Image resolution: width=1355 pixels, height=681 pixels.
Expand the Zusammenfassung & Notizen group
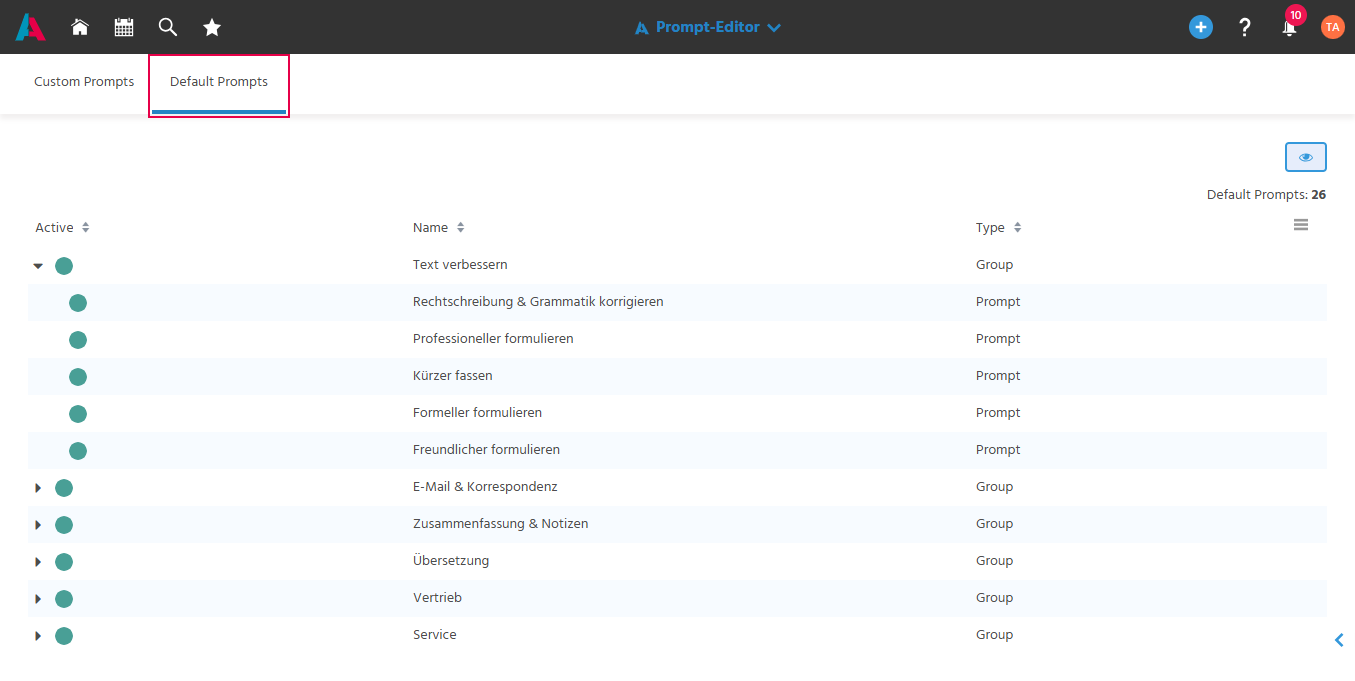click(x=38, y=525)
